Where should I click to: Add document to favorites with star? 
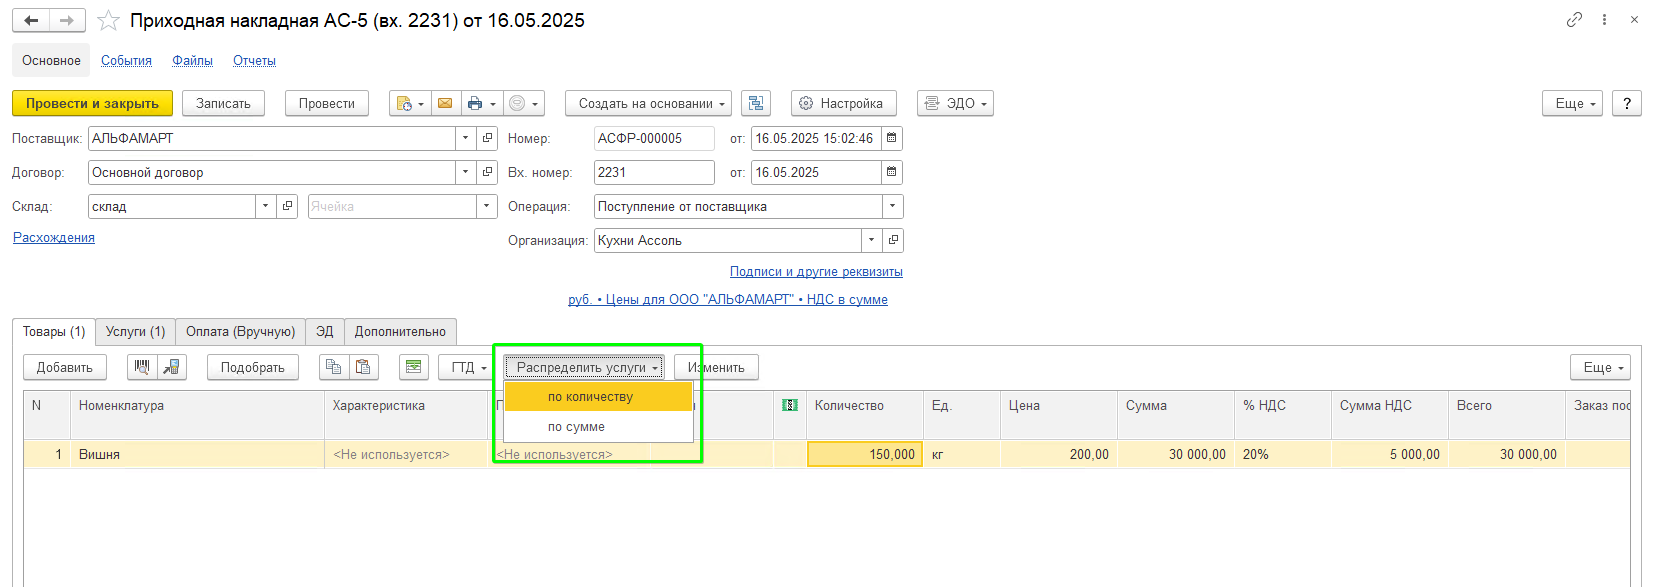pyautogui.click(x=109, y=21)
